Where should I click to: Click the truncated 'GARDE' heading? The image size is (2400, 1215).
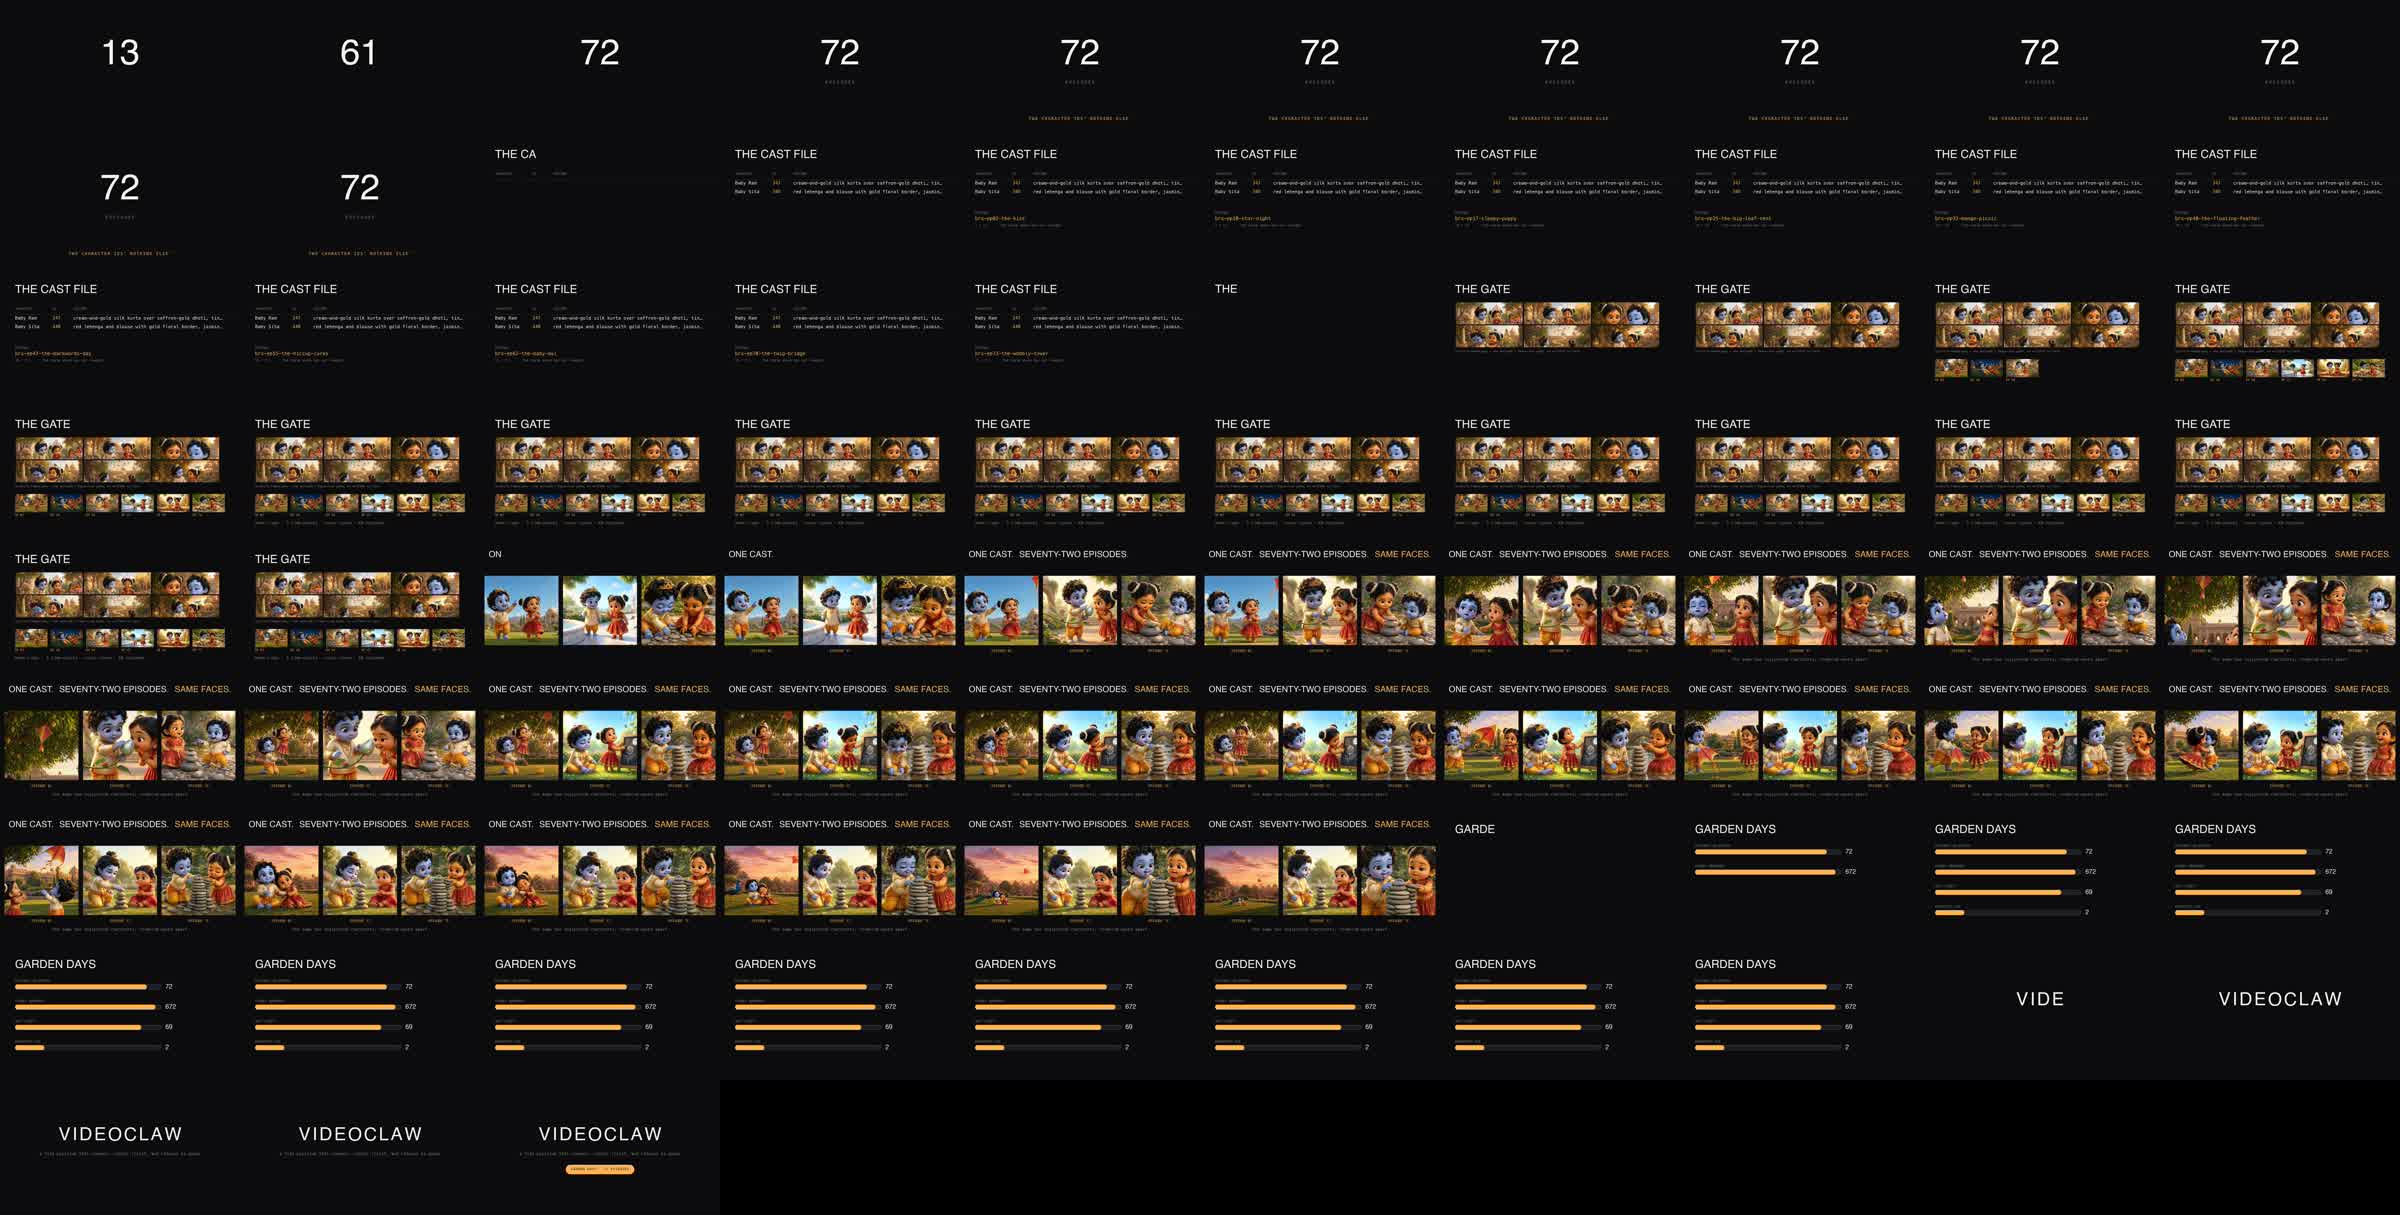coord(1475,829)
